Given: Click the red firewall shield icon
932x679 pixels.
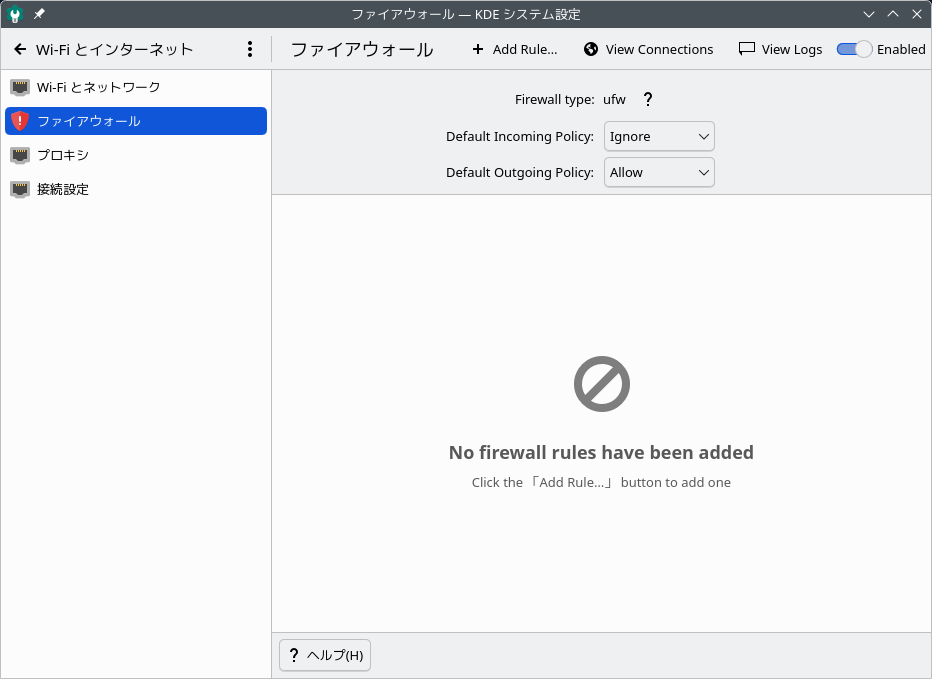Looking at the screenshot, I should (x=20, y=121).
